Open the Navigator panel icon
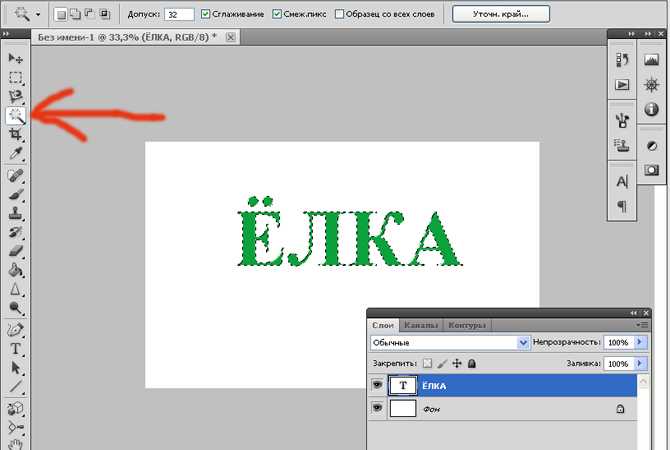The height and width of the screenshot is (450, 670). point(651,85)
